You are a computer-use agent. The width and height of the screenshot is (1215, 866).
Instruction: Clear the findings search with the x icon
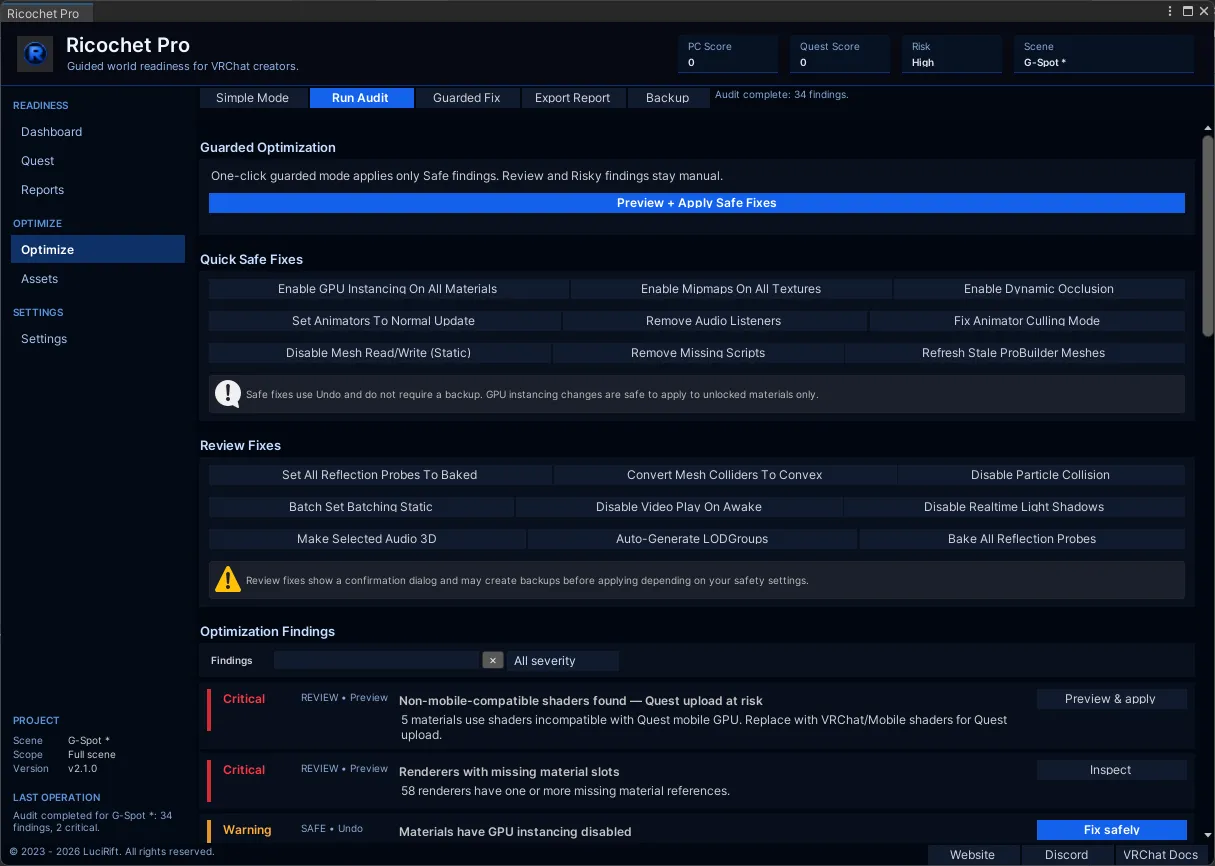pyautogui.click(x=493, y=660)
